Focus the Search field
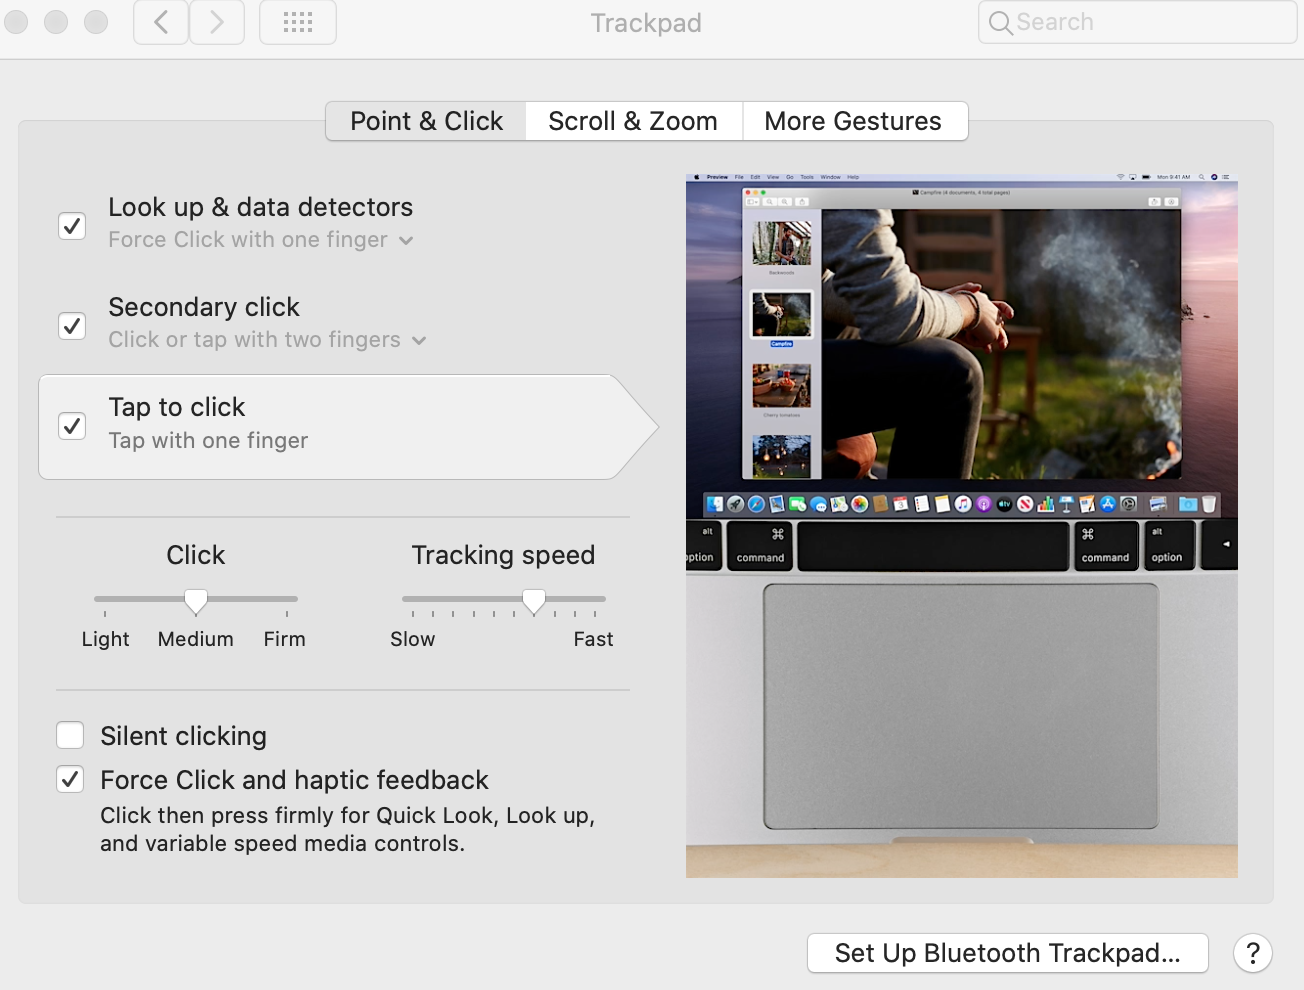Image resolution: width=1304 pixels, height=990 pixels. point(1137,22)
